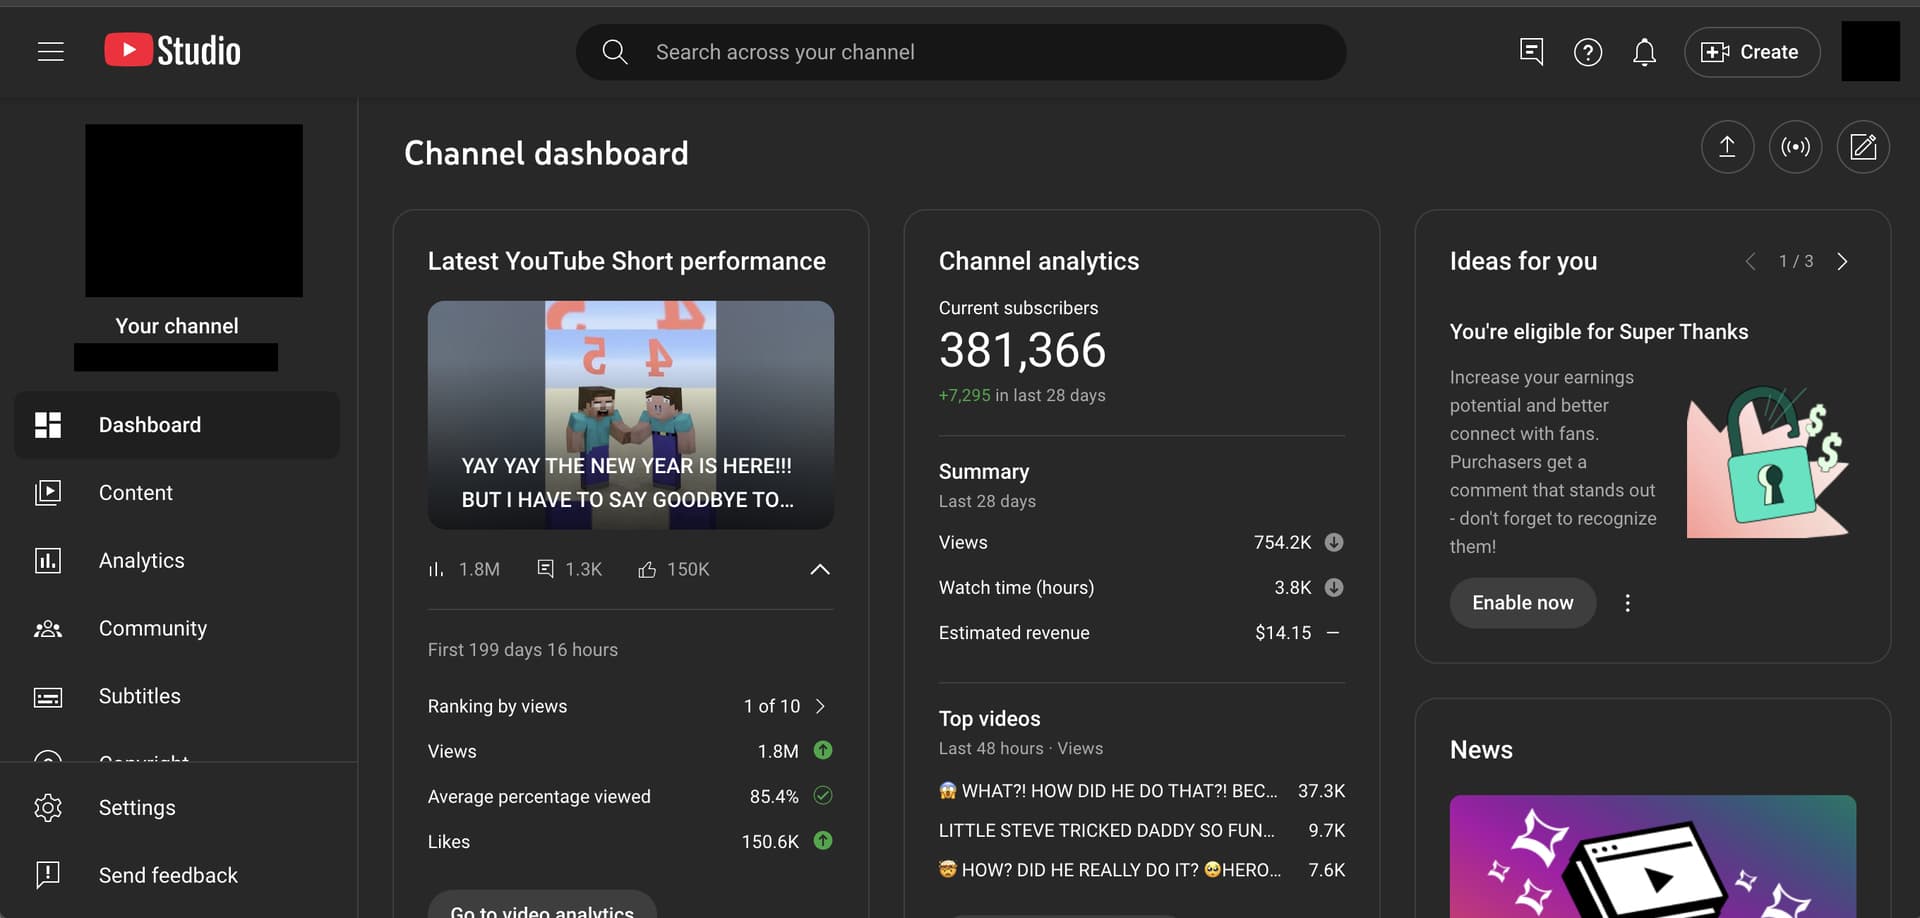
Task: Collapse the Short performance details chevron
Action: (x=820, y=569)
